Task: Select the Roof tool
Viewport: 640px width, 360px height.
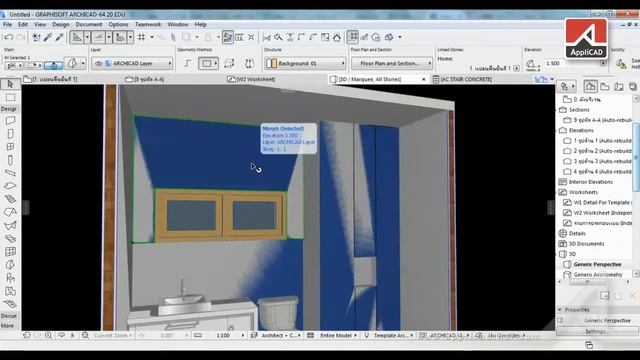Action: tap(10, 212)
